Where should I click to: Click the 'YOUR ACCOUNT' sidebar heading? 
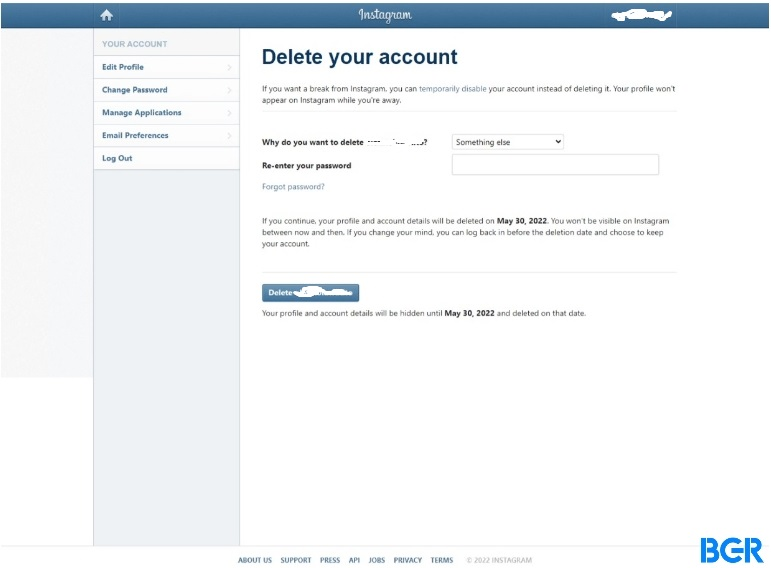coord(135,44)
